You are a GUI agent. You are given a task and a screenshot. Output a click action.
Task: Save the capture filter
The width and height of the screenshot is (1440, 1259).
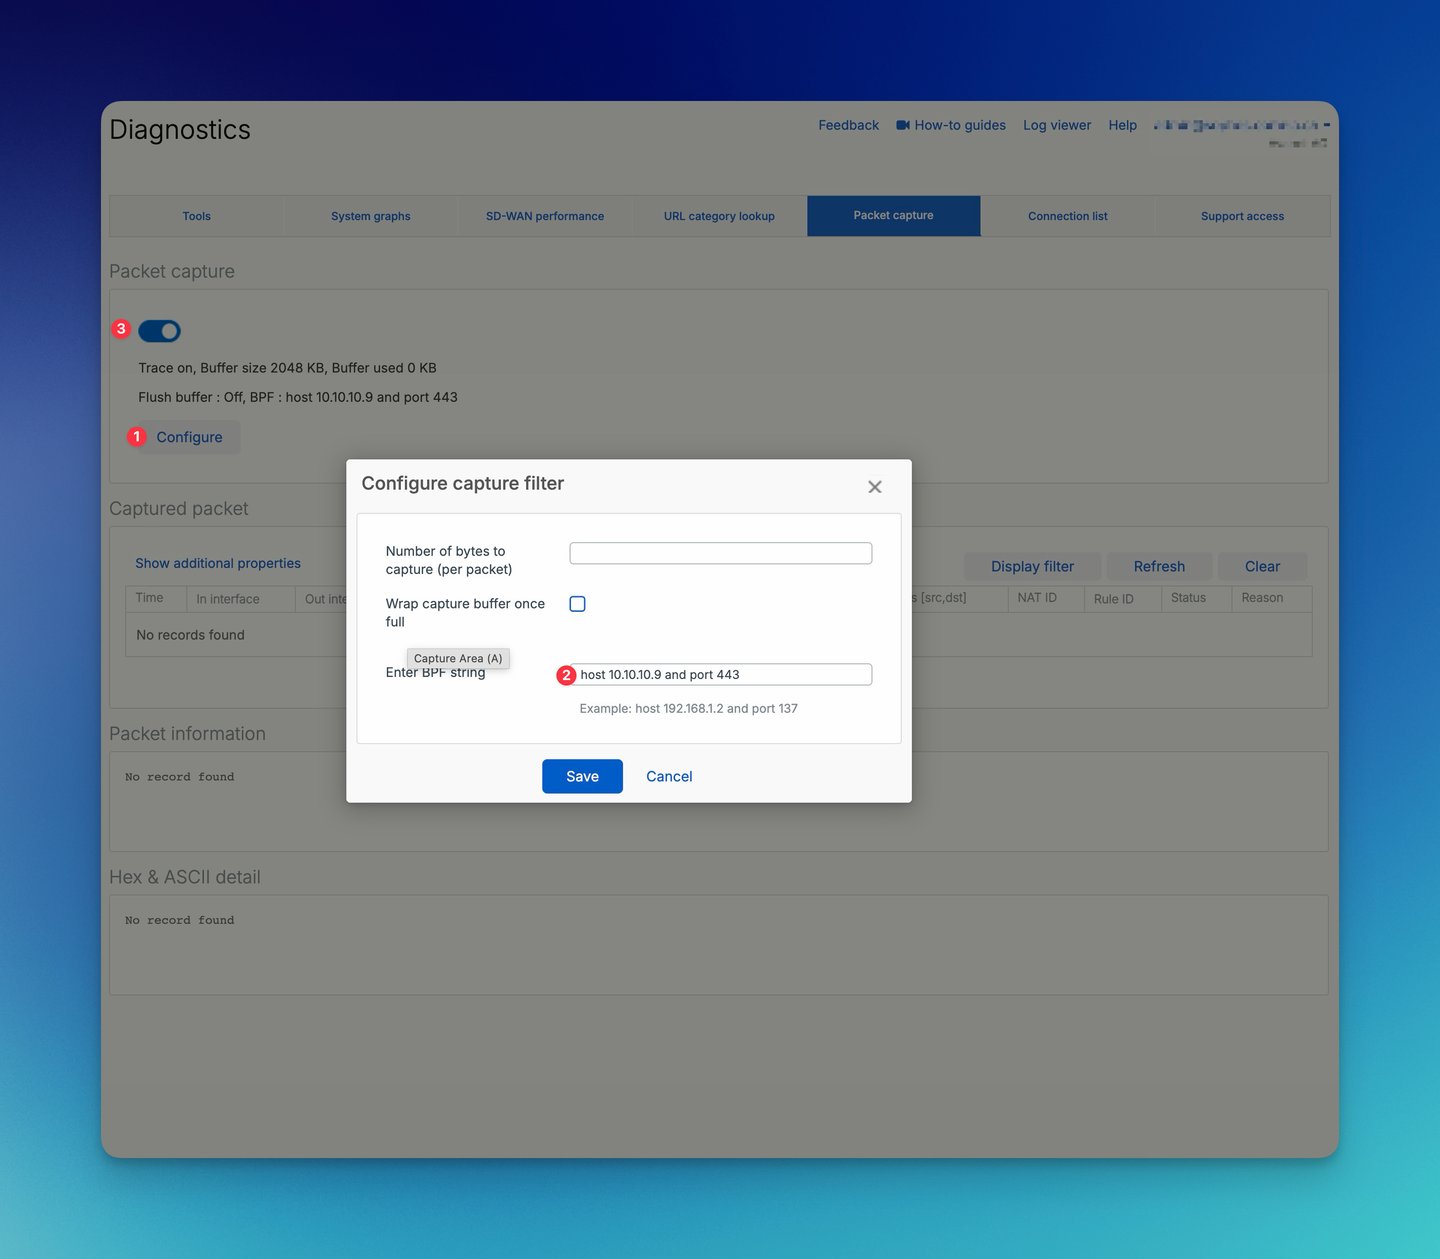(x=582, y=776)
